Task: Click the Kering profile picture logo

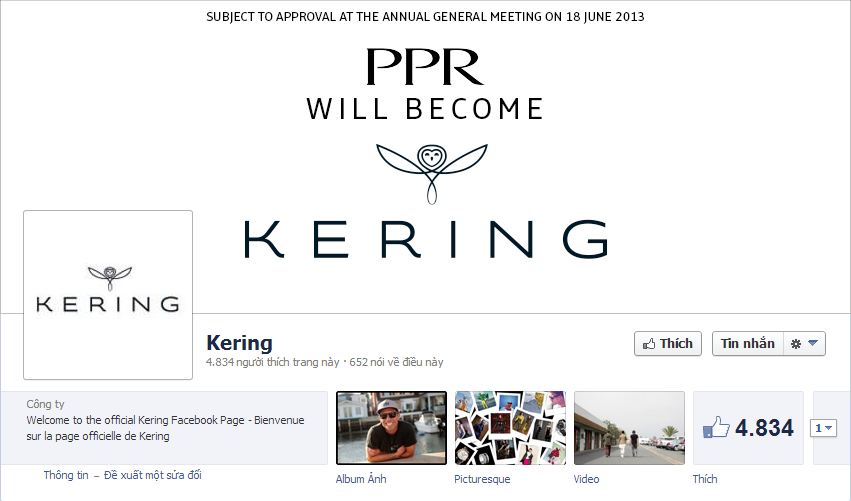Action: [108, 295]
